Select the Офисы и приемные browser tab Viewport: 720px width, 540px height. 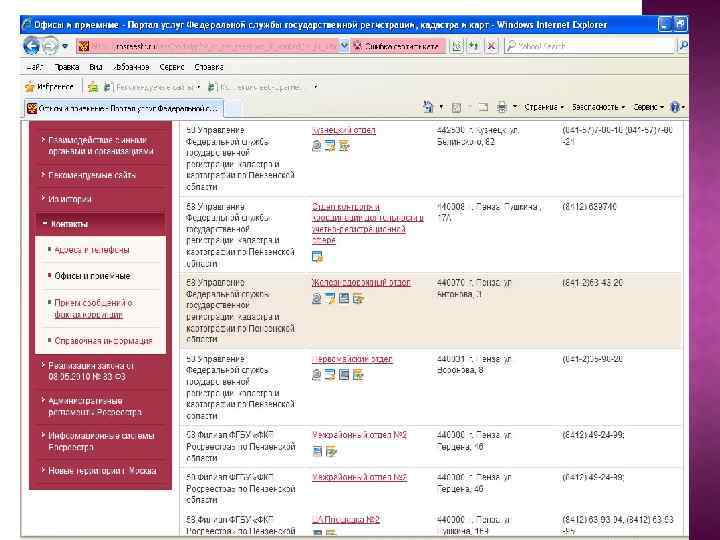point(124,109)
